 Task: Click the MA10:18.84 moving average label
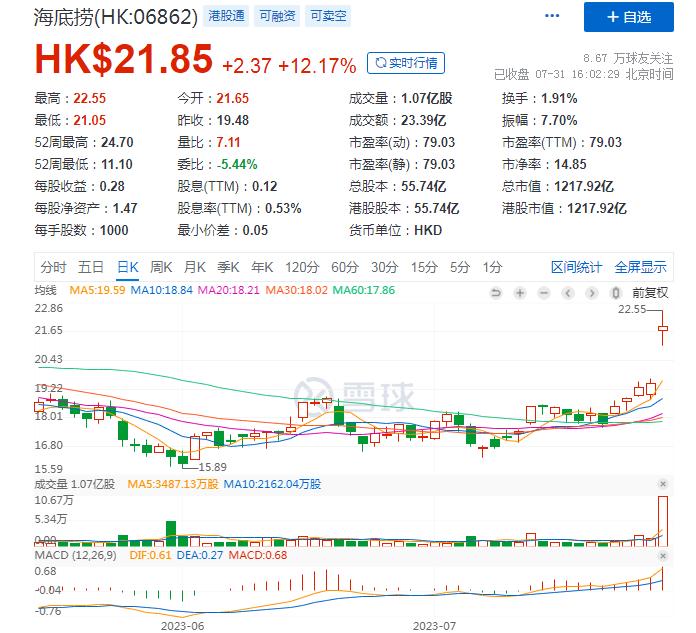pos(162,290)
